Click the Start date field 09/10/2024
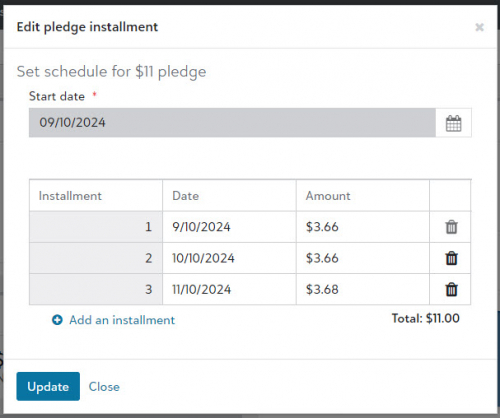Screen dimensions: 500x418 click(x=232, y=123)
